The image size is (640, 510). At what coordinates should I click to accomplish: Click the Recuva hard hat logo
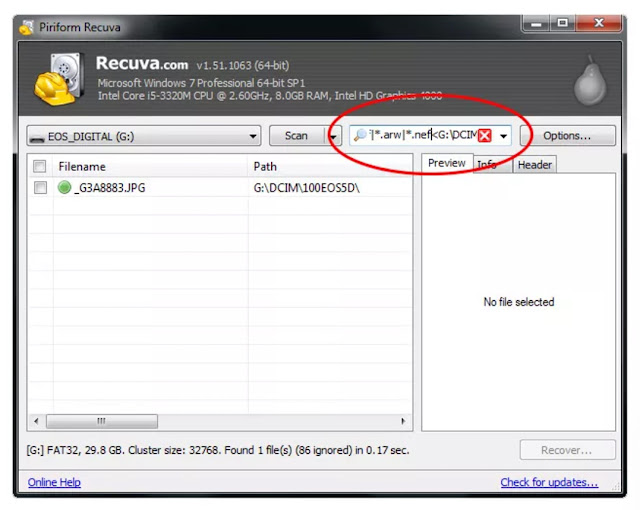click(x=59, y=79)
